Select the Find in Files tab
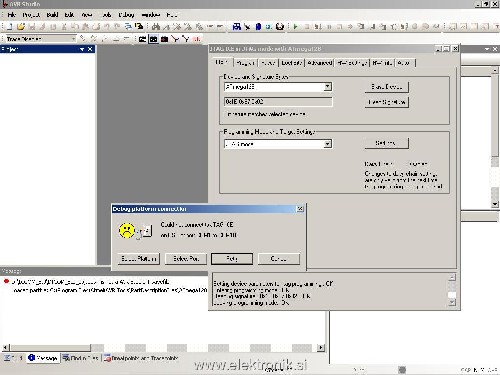Screen dimensions: 500x375 click(81, 358)
